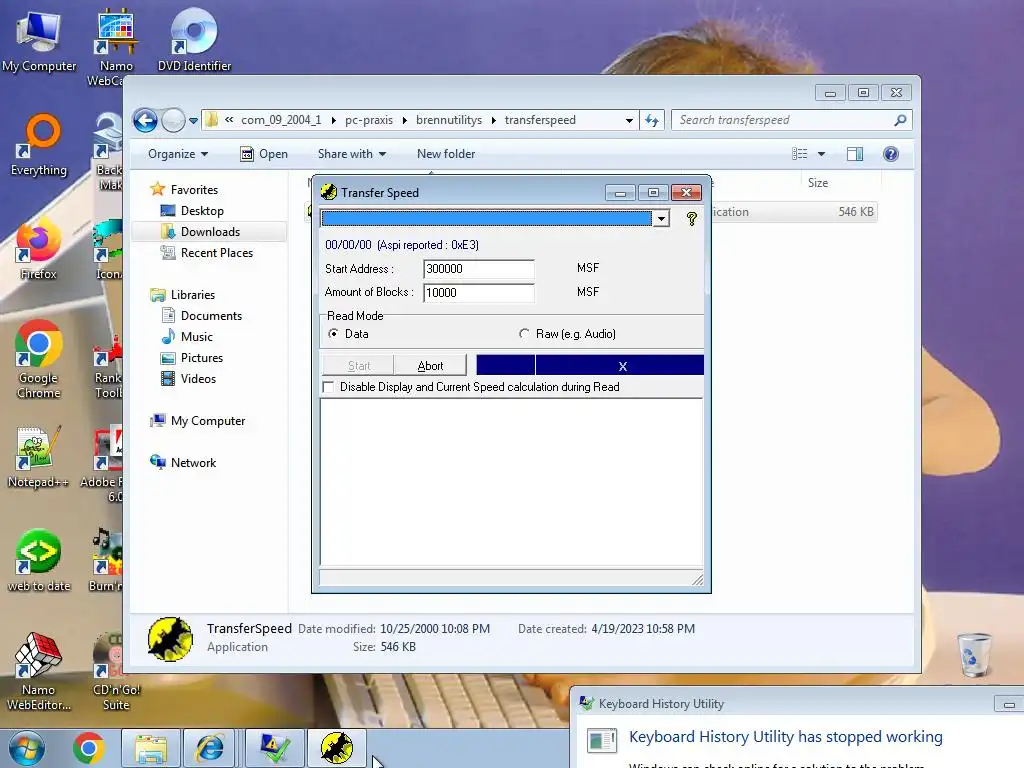
Task: Open recent locations dropdown arrow
Action: 193,121
